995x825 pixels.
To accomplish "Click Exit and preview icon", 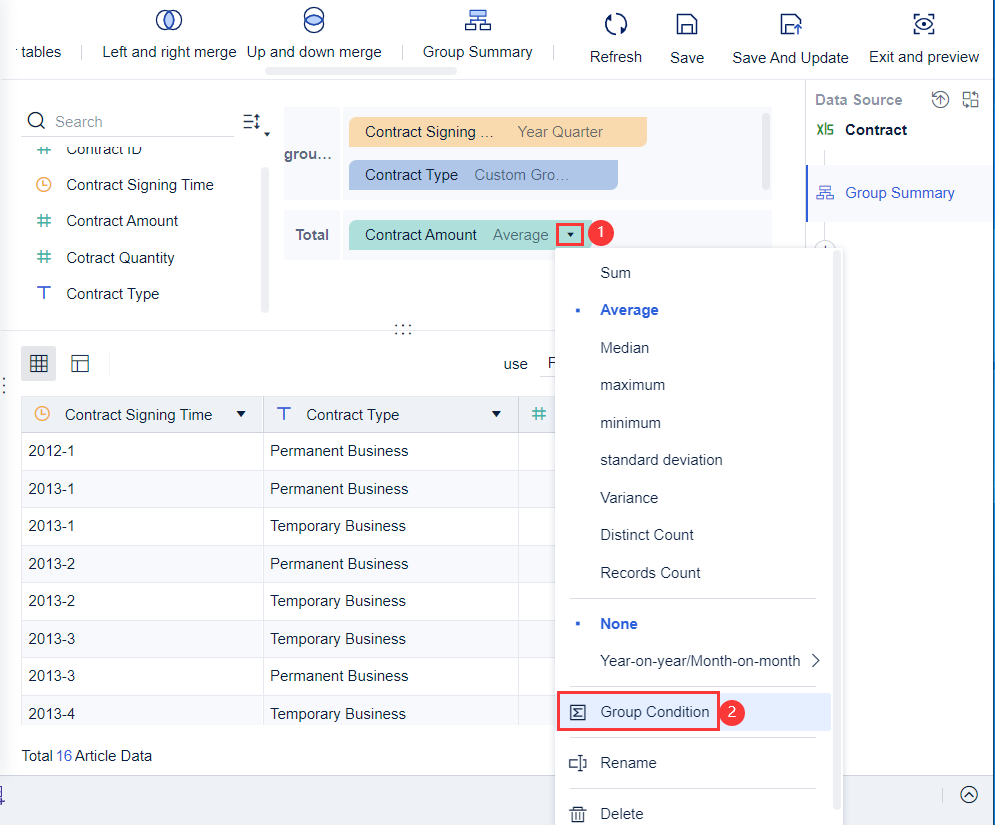I will click(x=924, y=24).
